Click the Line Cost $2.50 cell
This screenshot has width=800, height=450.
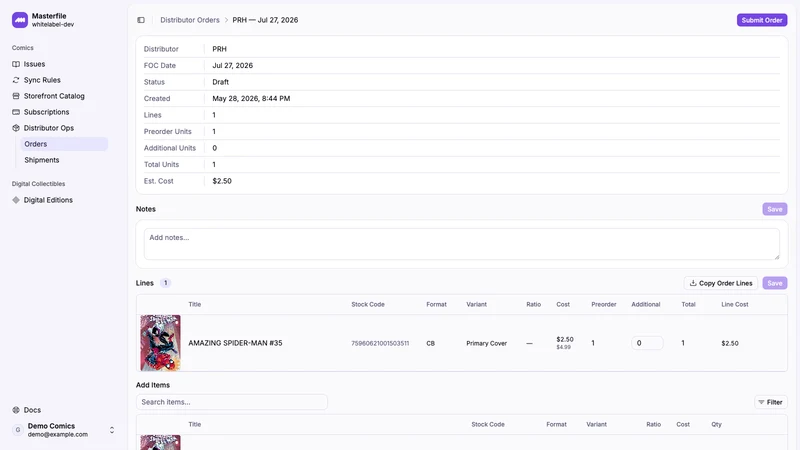(x=730, y=343)
